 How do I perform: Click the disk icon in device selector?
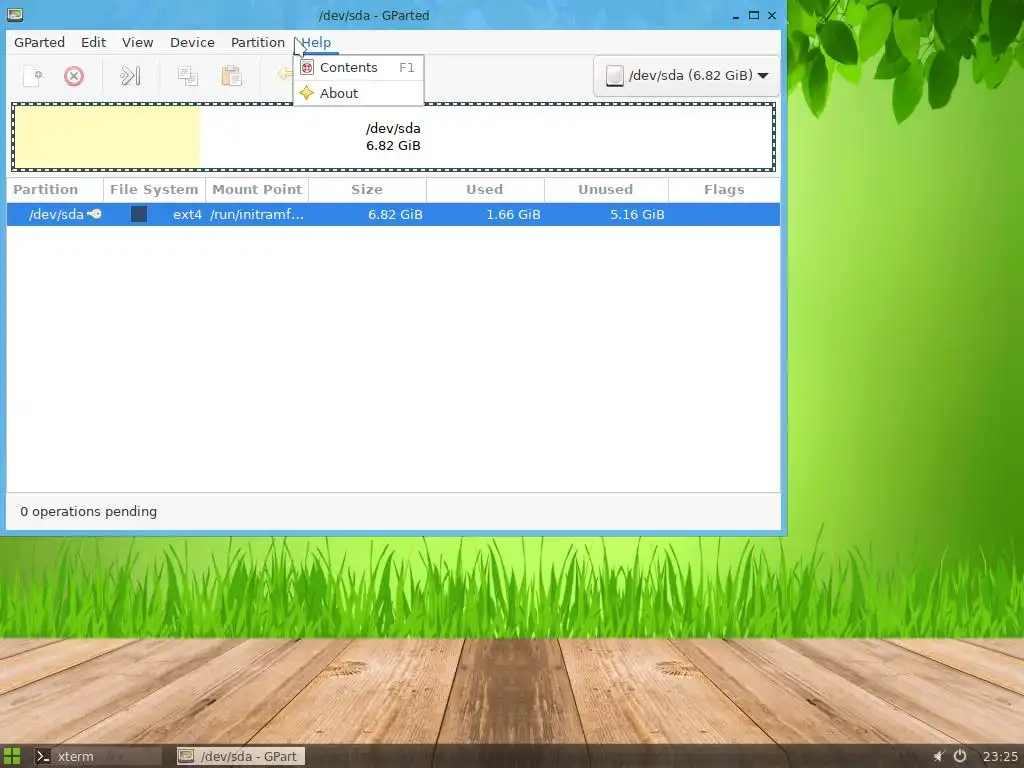[615, 76]
